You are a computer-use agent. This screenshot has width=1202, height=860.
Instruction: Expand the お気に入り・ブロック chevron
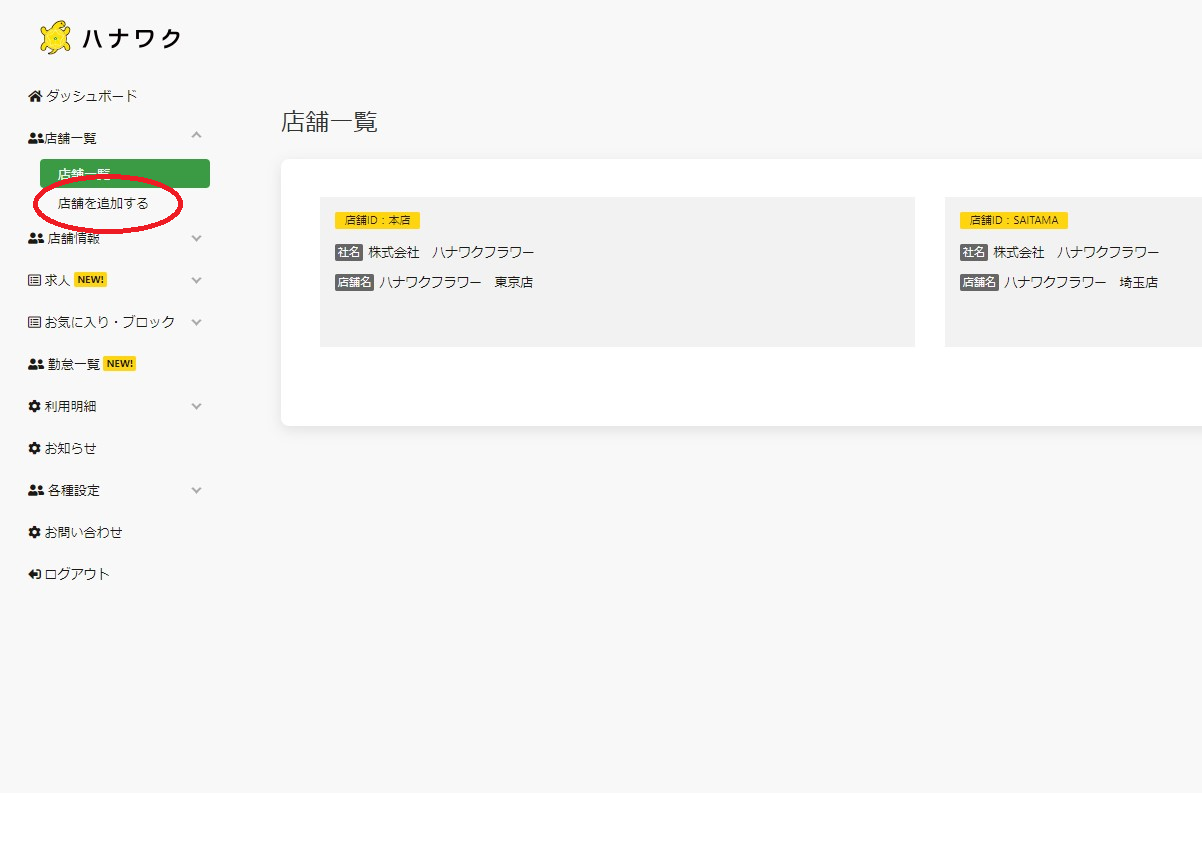(196, 323)
